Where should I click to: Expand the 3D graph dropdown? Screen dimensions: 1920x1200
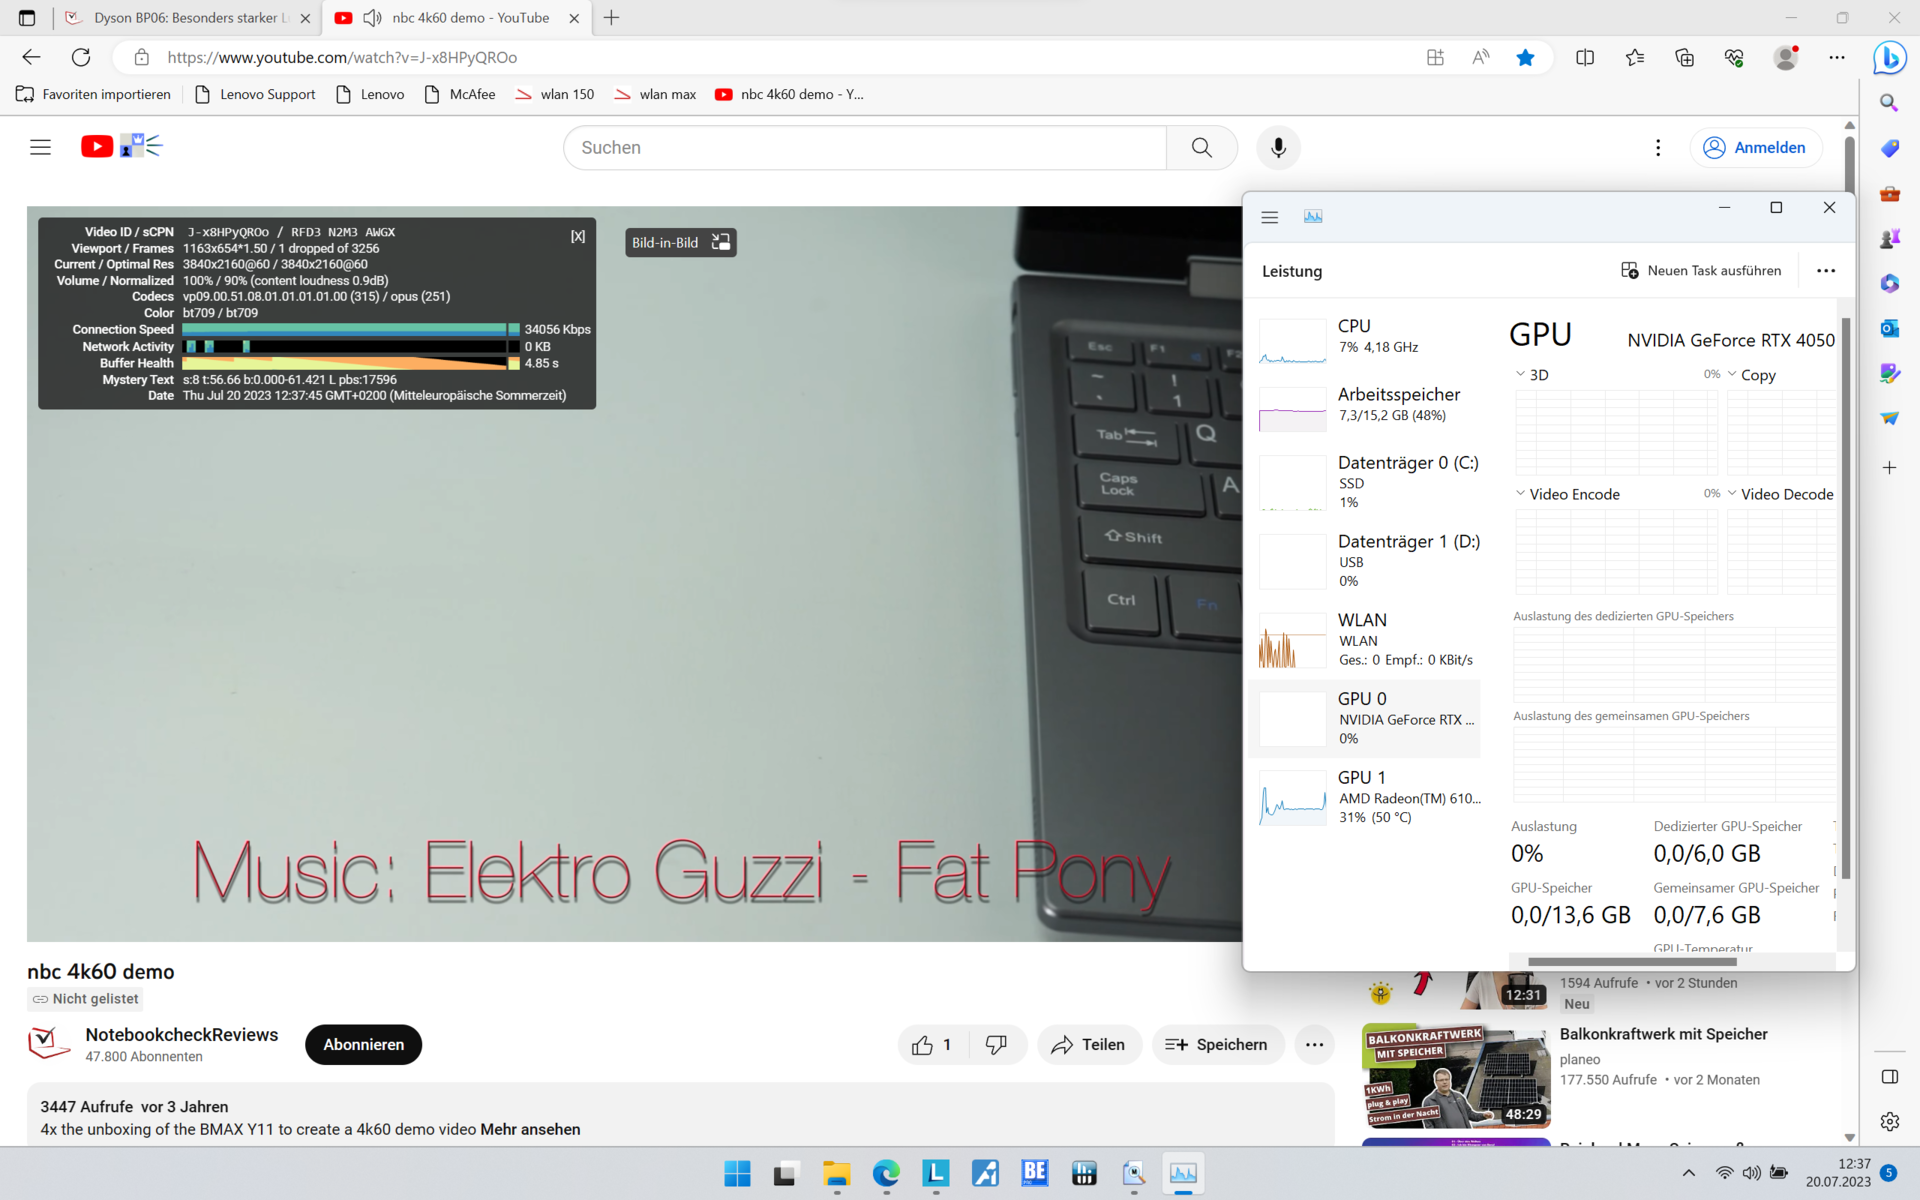coord(1520,374)
